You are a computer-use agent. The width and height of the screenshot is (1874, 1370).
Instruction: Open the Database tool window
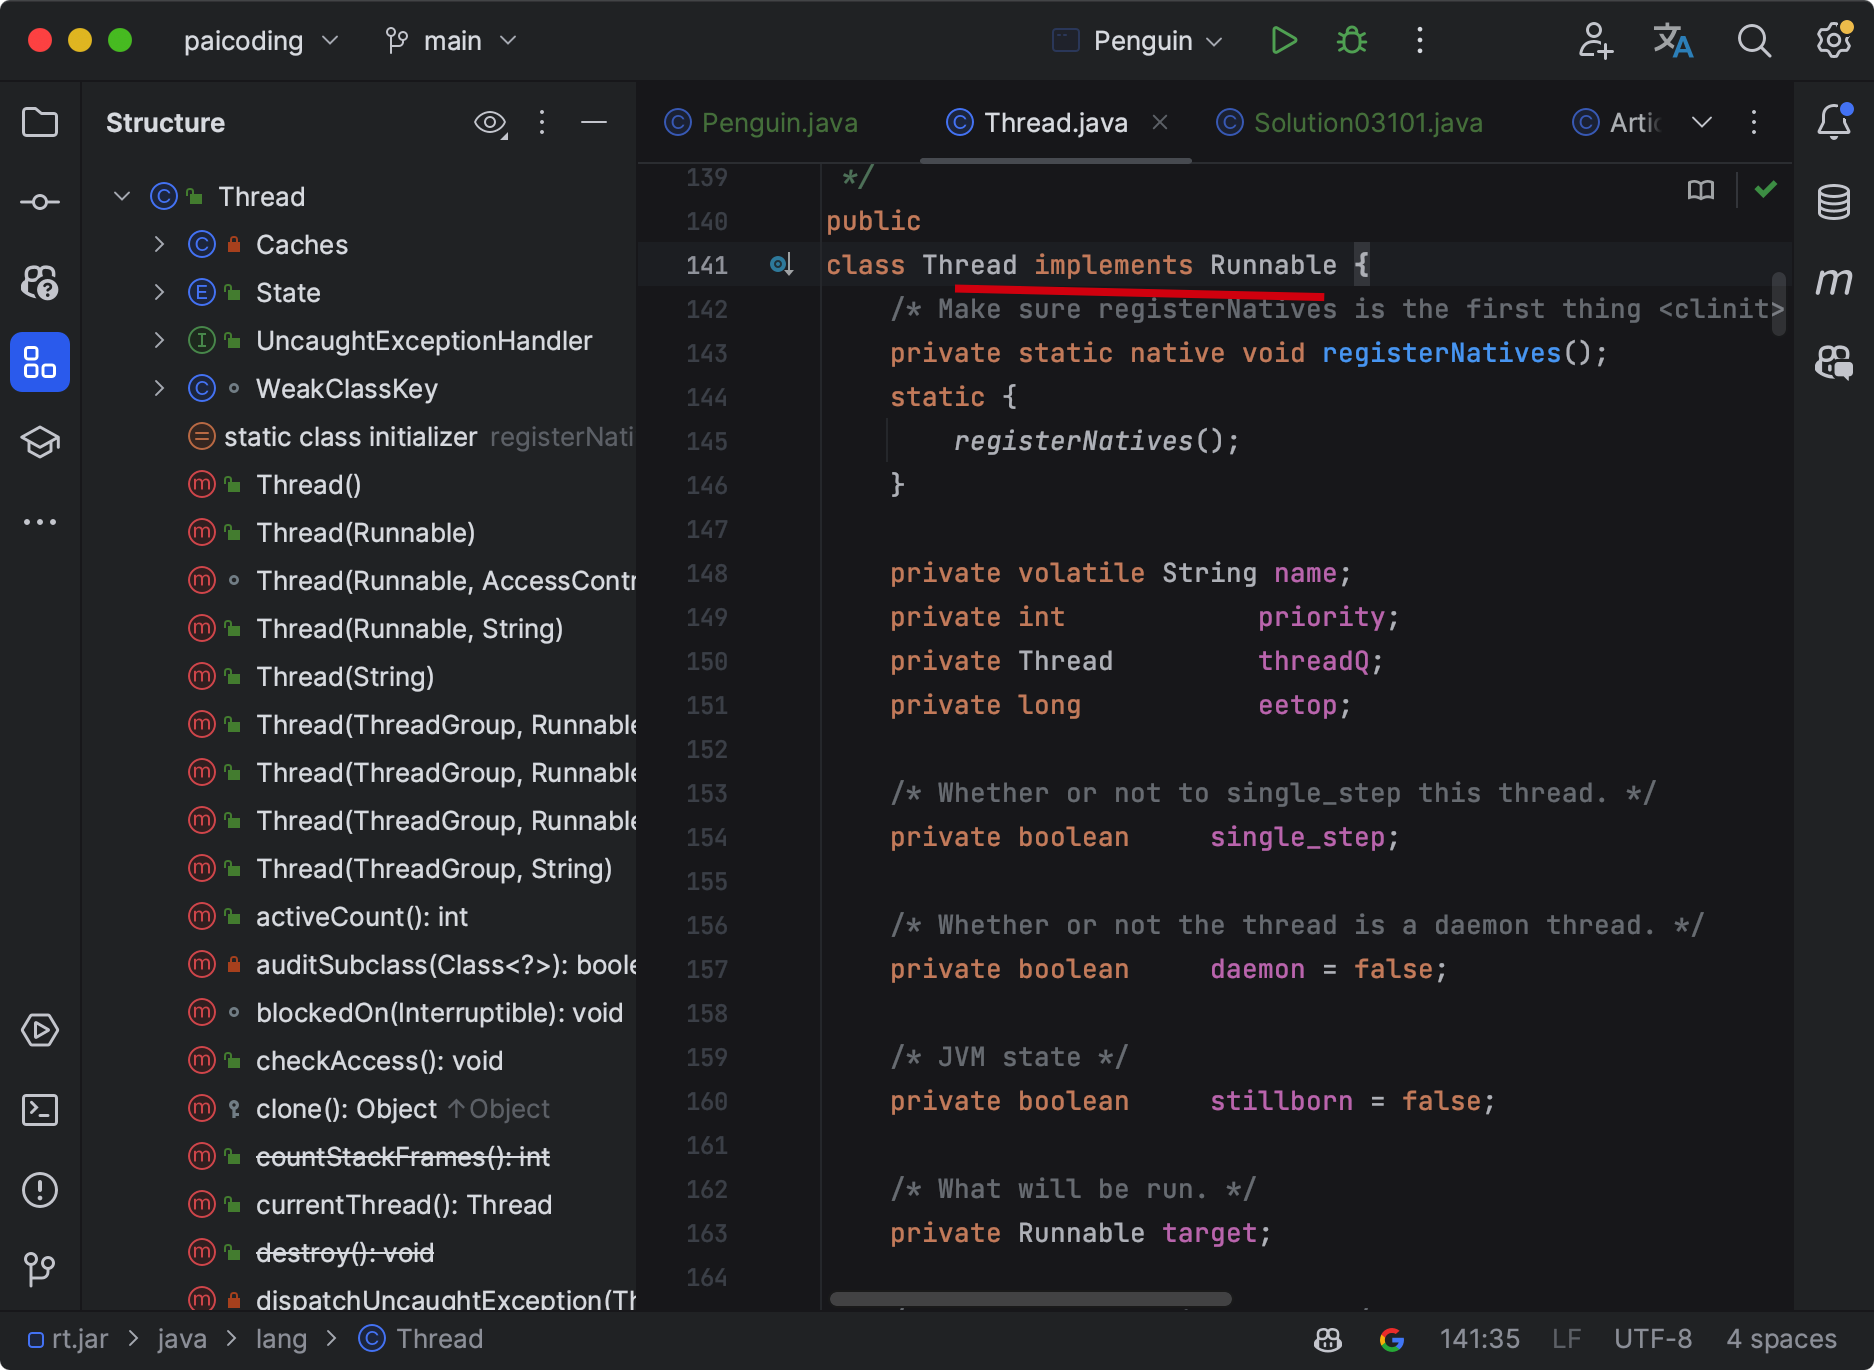(1834, 202)
